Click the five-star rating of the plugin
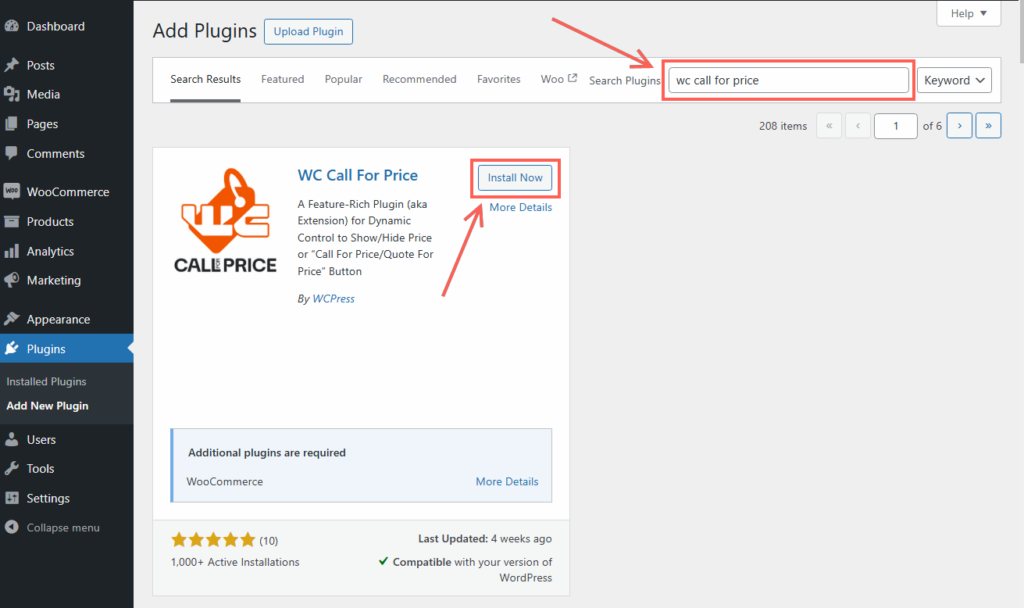The width and height of the screenshot is (1024, 608). click(x=213, y=539)
